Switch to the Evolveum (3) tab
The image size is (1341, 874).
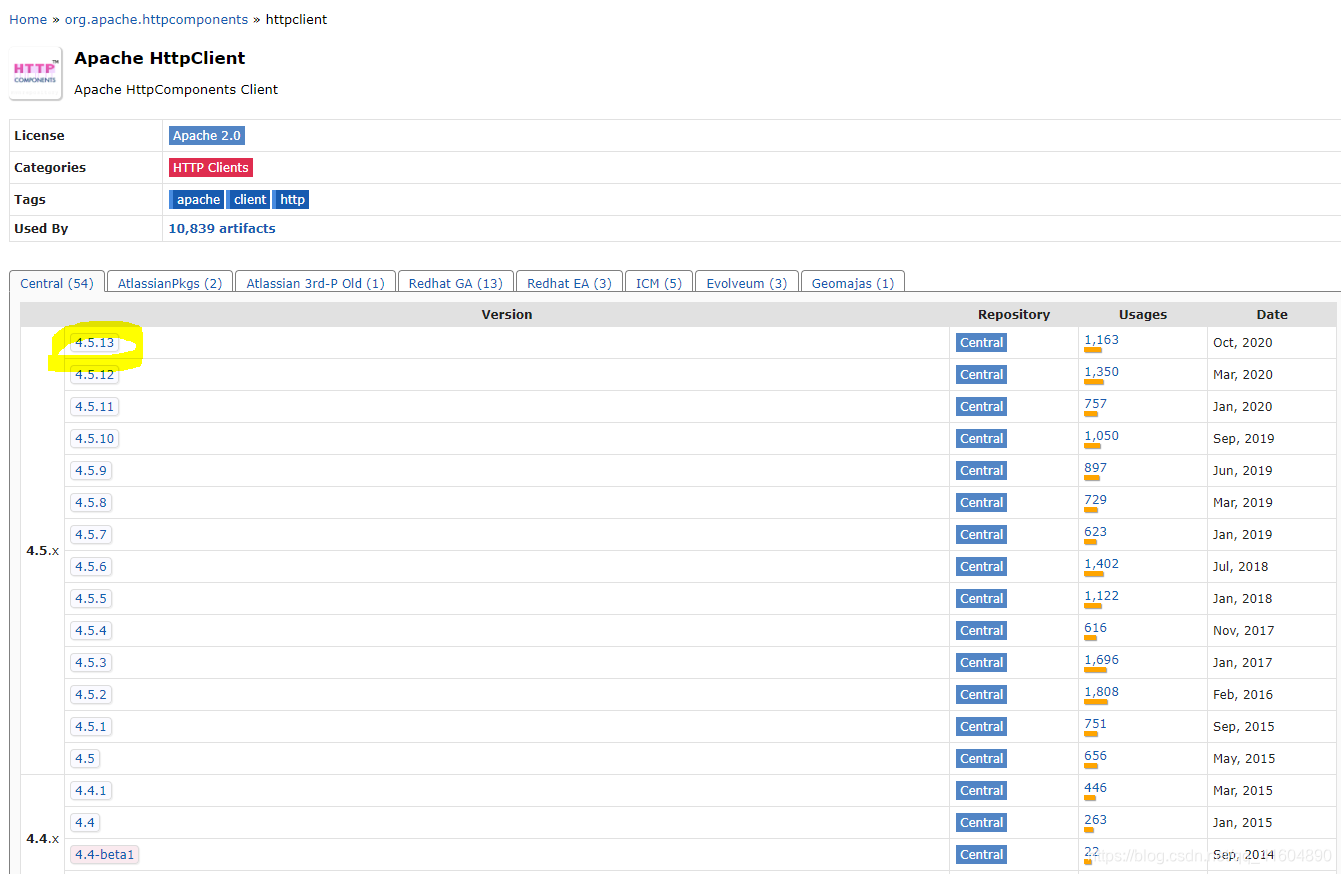tap(746, 283)
